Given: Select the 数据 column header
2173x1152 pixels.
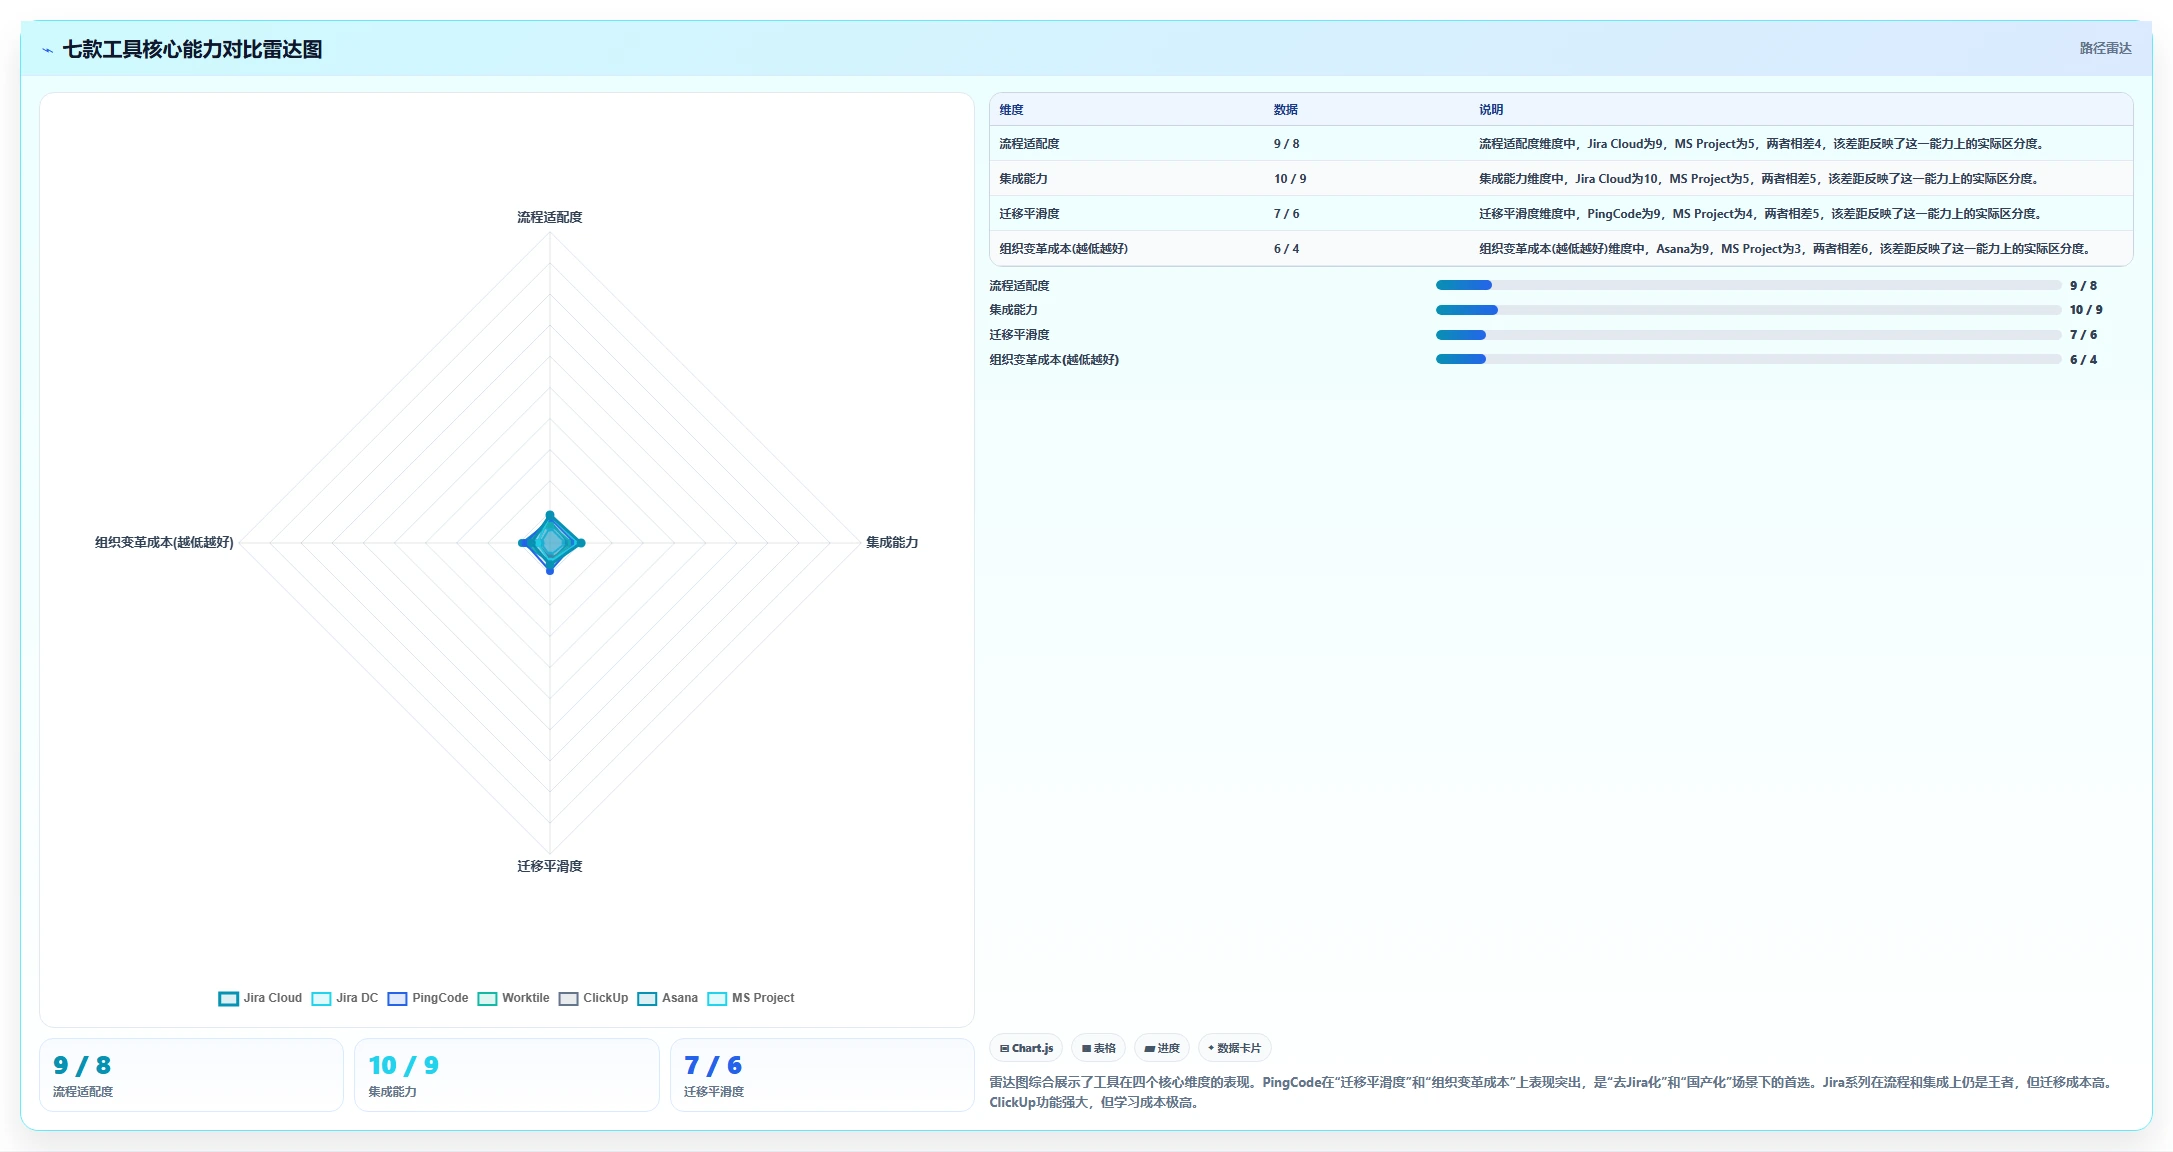Looking at the screenshot, I should click(1285, 110).
